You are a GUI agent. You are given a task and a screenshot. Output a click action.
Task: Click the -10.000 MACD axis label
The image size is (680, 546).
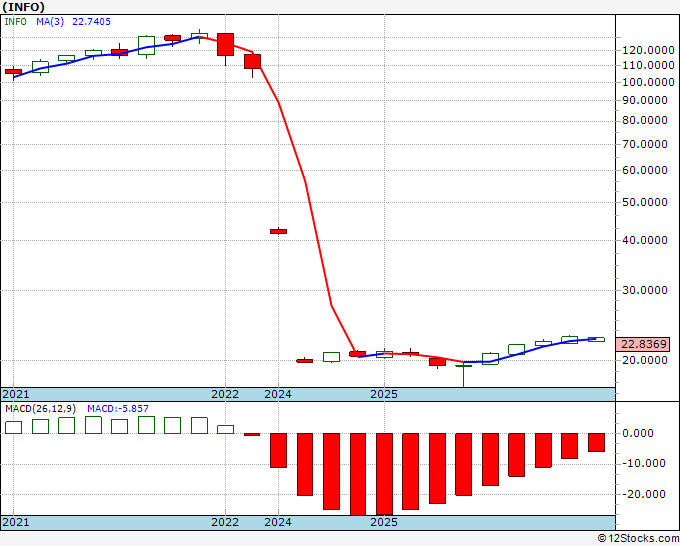pyautogui.click(x=644, y=464)
